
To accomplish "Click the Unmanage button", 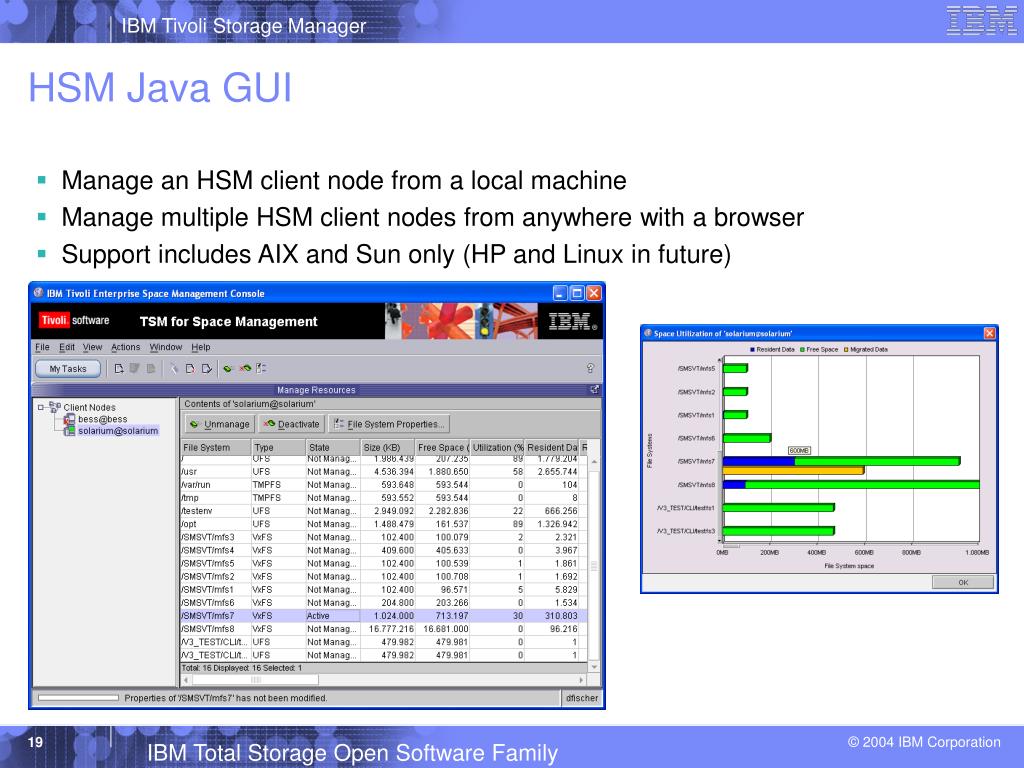I will (219, 424).
